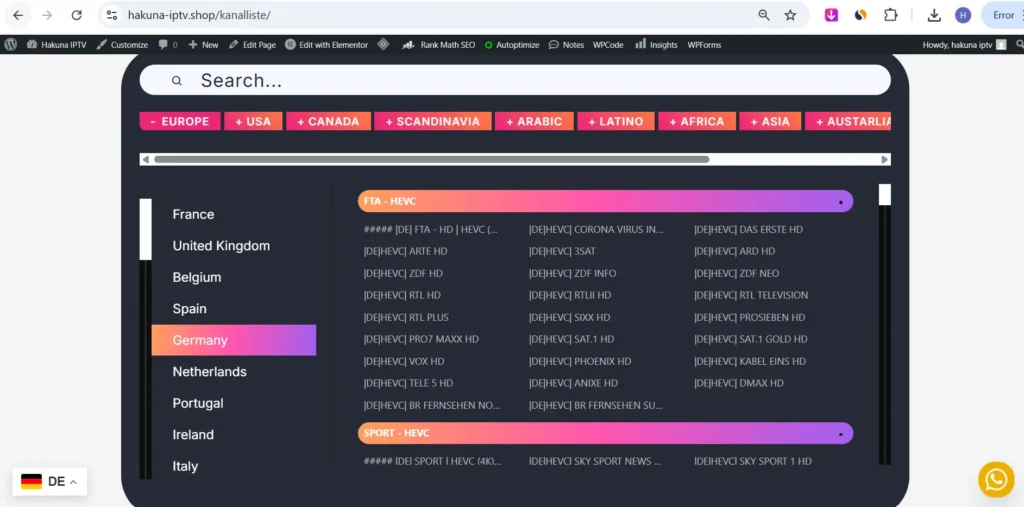Open Rank Math SEO menu
This screenshot has height=507, width=1024.
pyautogui.click(x=439, y=44)
